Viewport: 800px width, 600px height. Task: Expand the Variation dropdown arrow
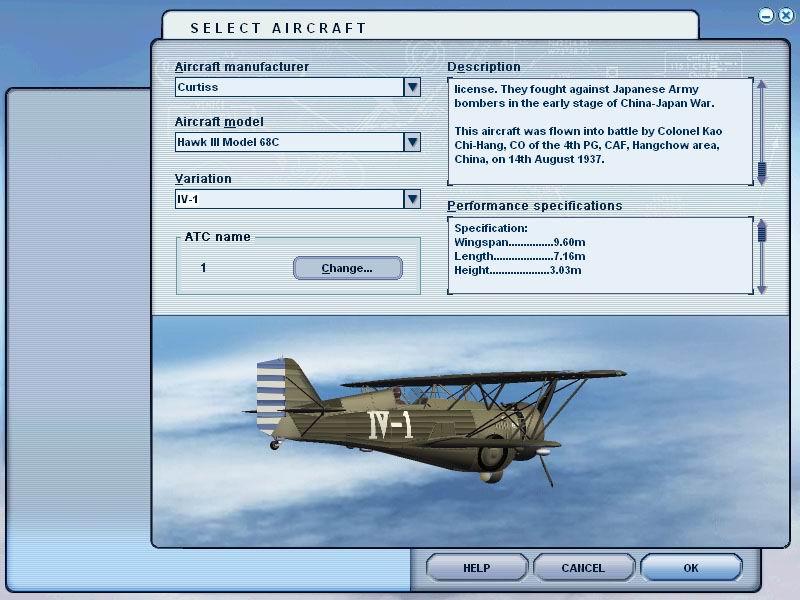[412, 199]
